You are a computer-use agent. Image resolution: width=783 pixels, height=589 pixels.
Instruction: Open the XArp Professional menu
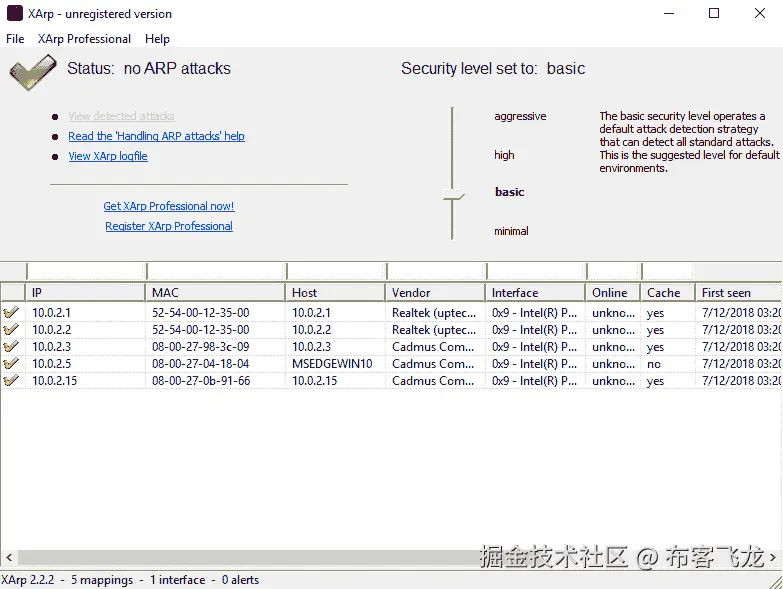(x=84, y=39)
